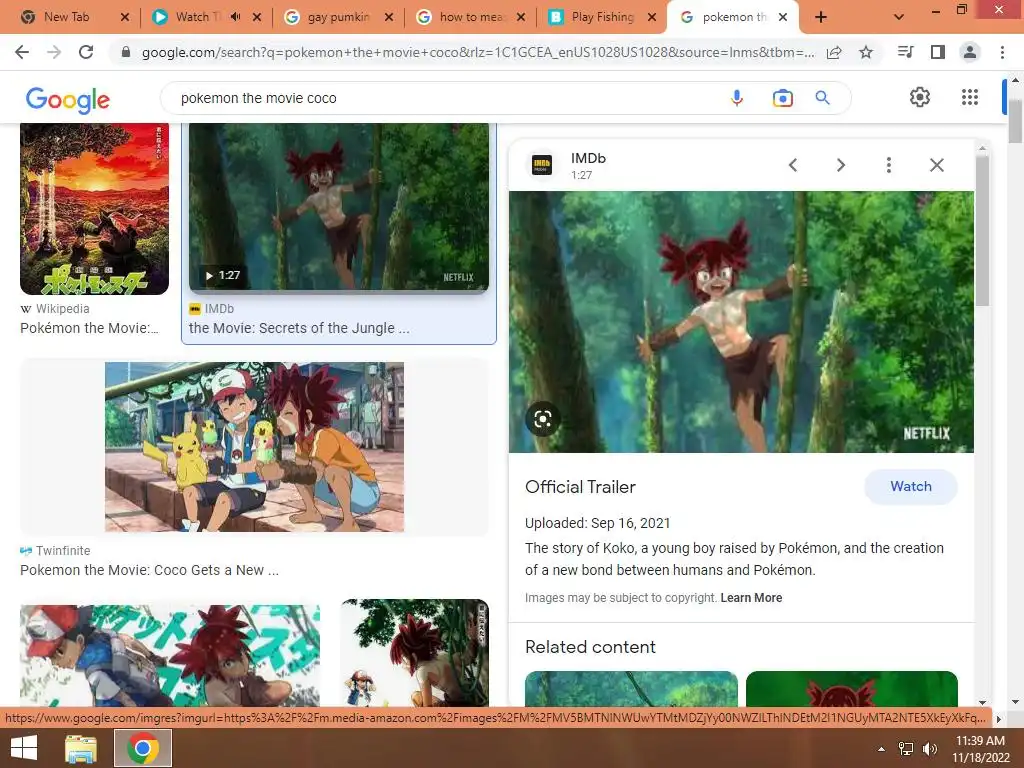Switch to New Tab tab
The width and height of the screenshot is (1024, 768).
point(67,17)
